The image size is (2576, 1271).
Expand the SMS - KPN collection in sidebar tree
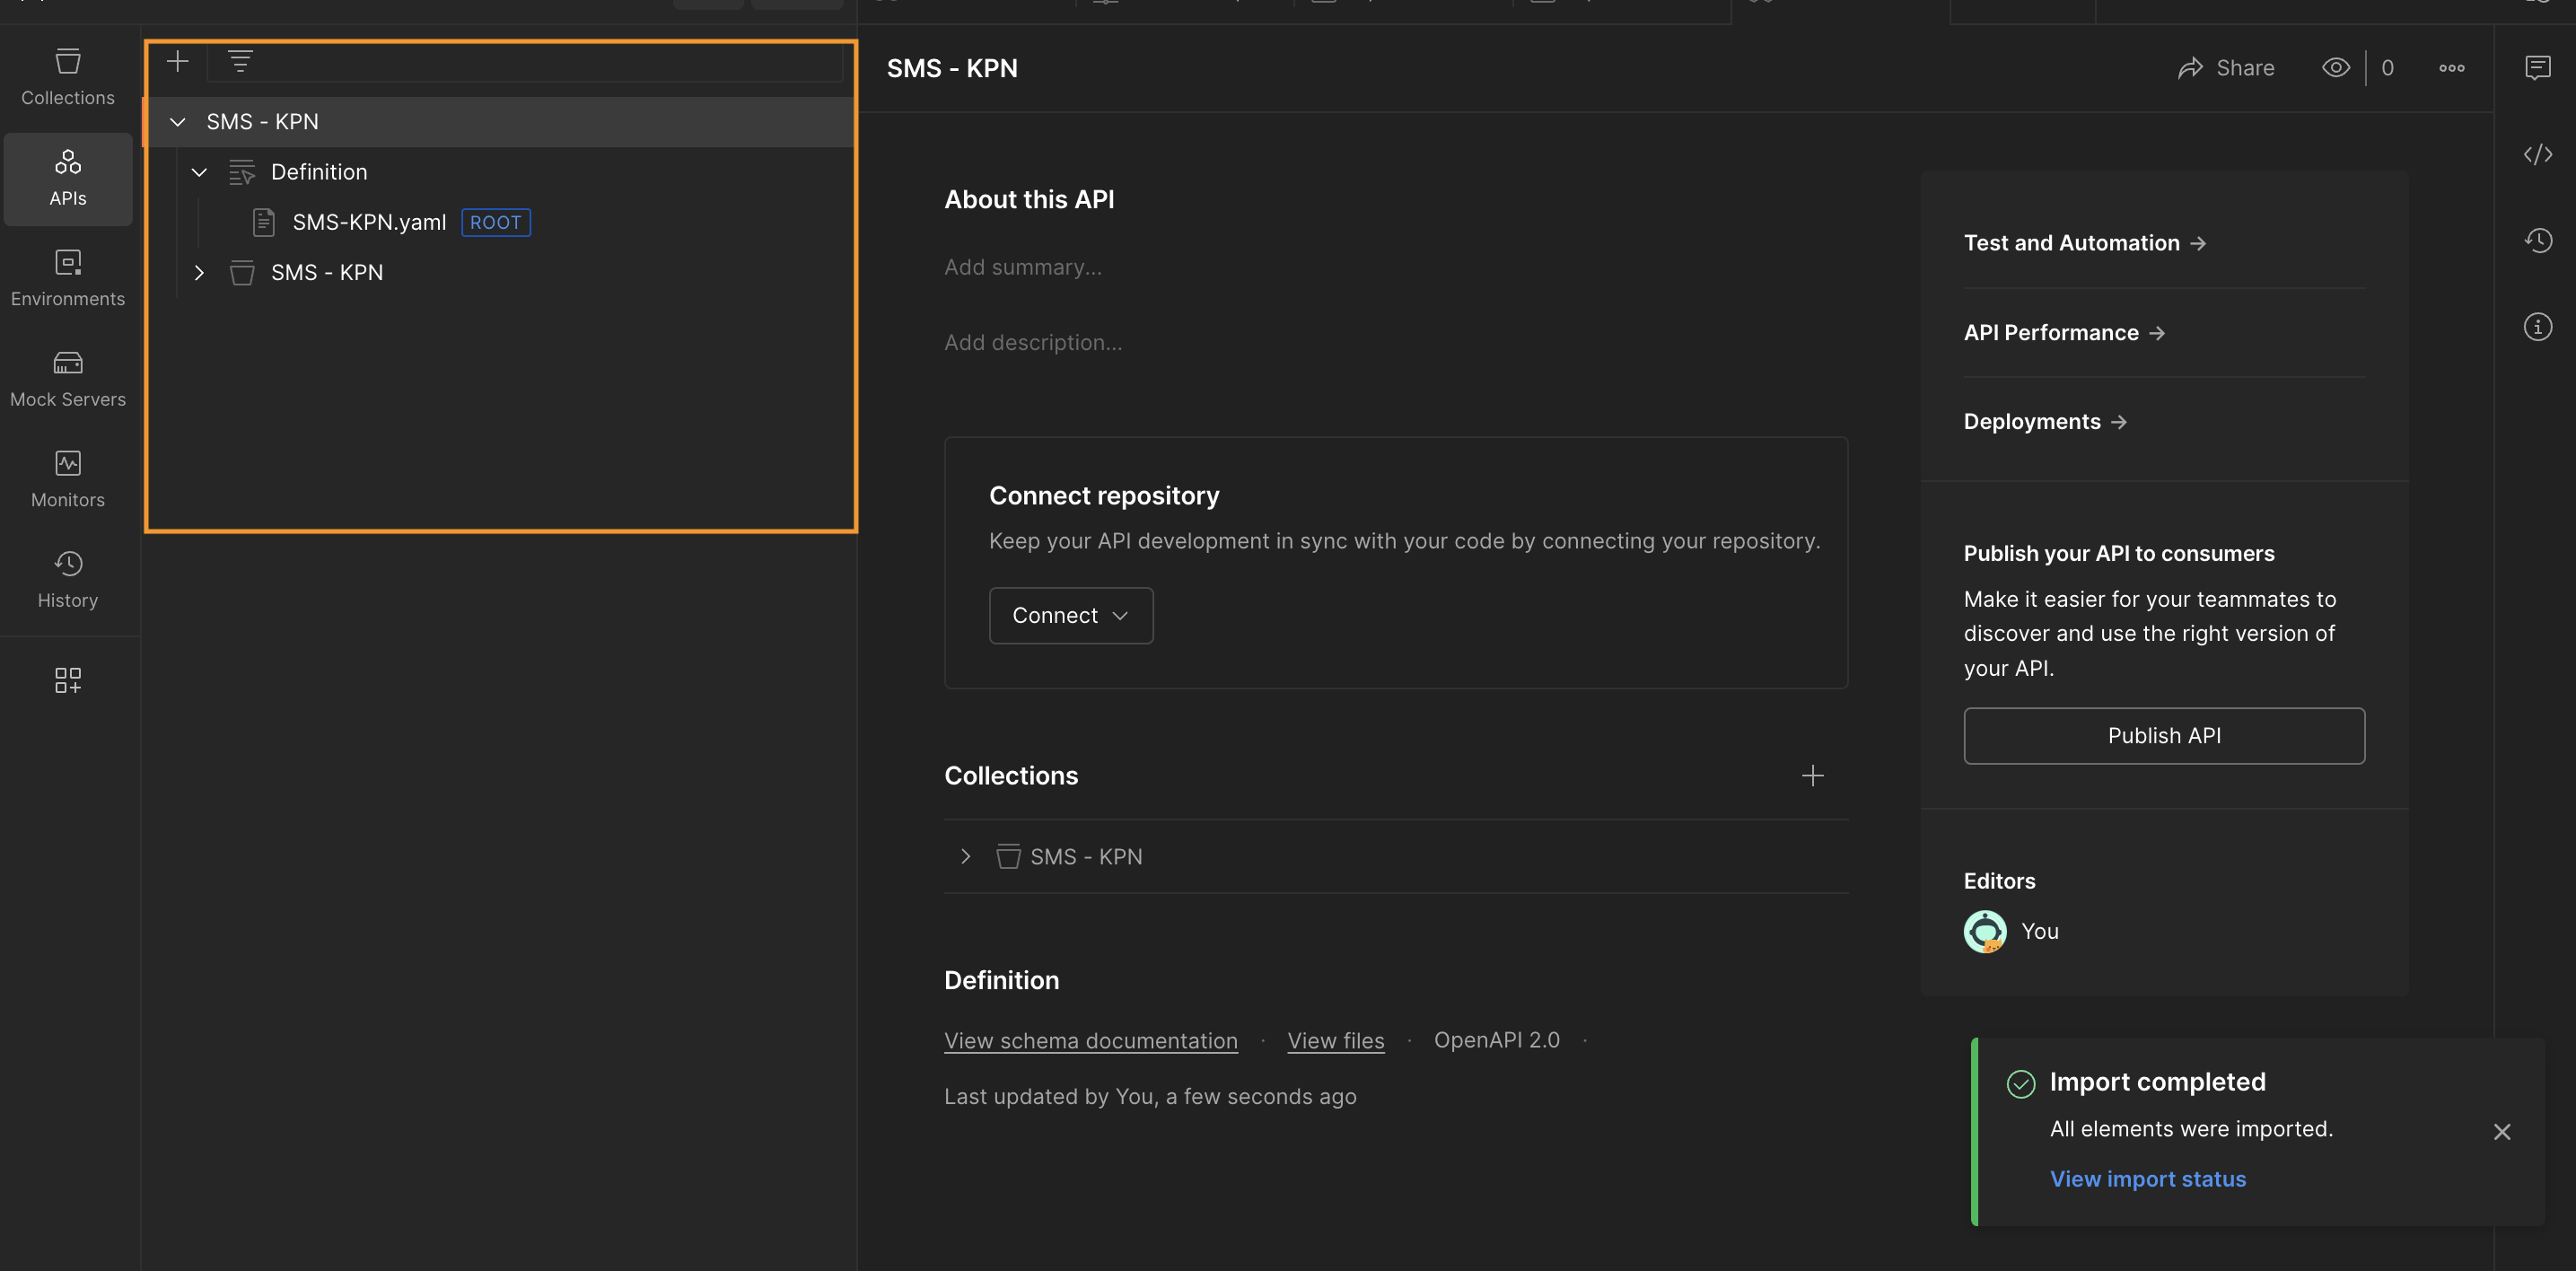(x=199, y=273)
